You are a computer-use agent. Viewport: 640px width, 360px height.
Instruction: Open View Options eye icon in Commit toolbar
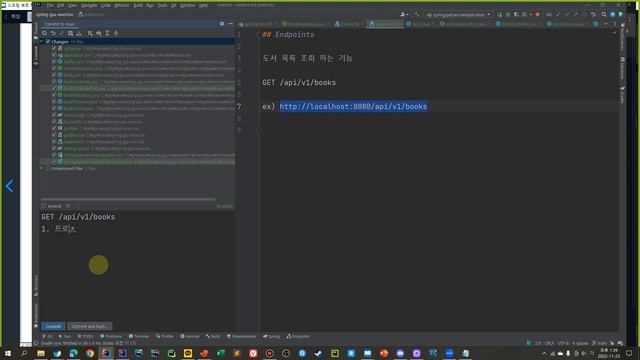coord(99,33)
